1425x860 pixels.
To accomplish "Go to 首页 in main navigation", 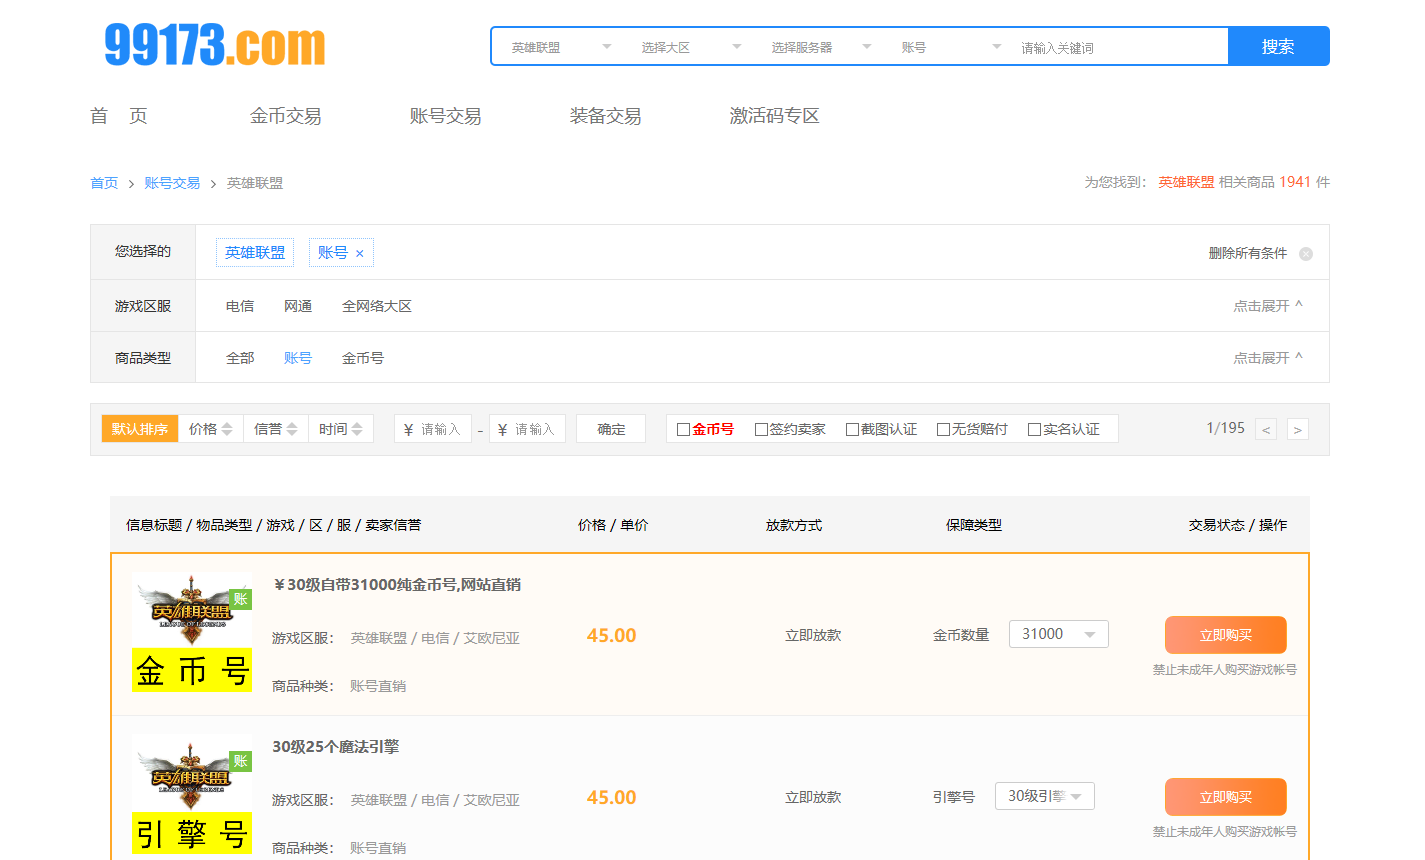I will [119, 116].
